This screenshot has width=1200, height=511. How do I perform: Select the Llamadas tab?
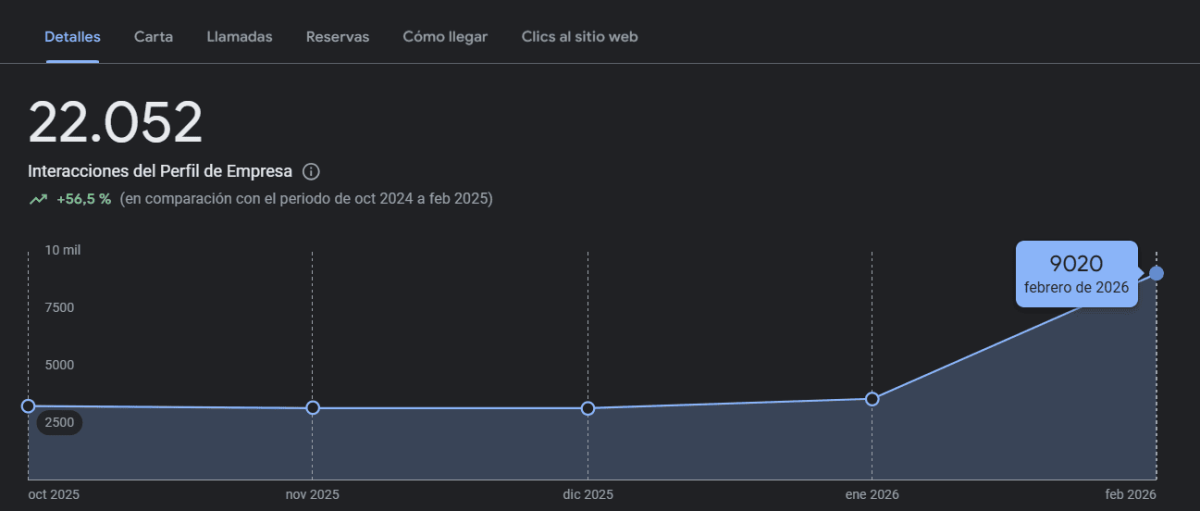(x=239, y=37)
